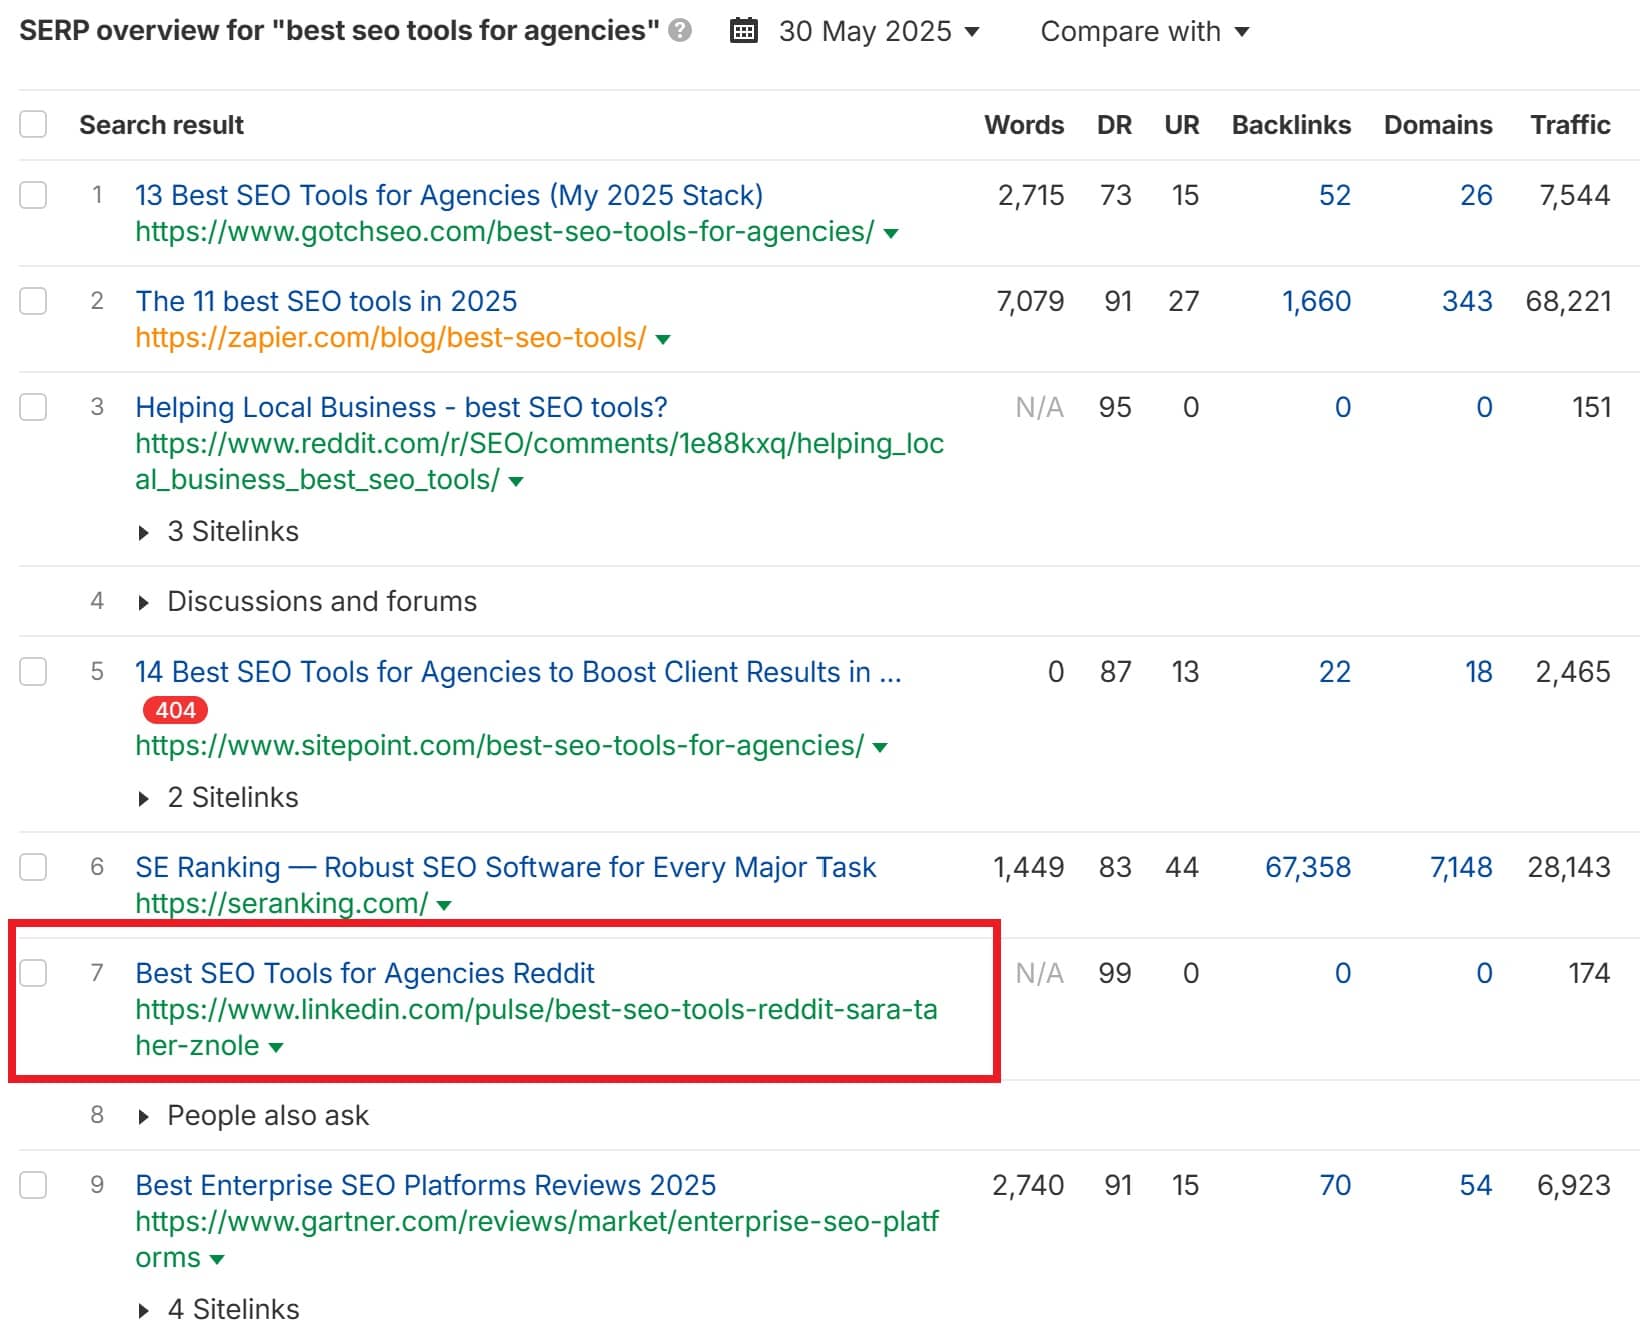Open the zapier.com URL dropdown arrow
The image size is (1640, 1326).
(x=662, y=340)
